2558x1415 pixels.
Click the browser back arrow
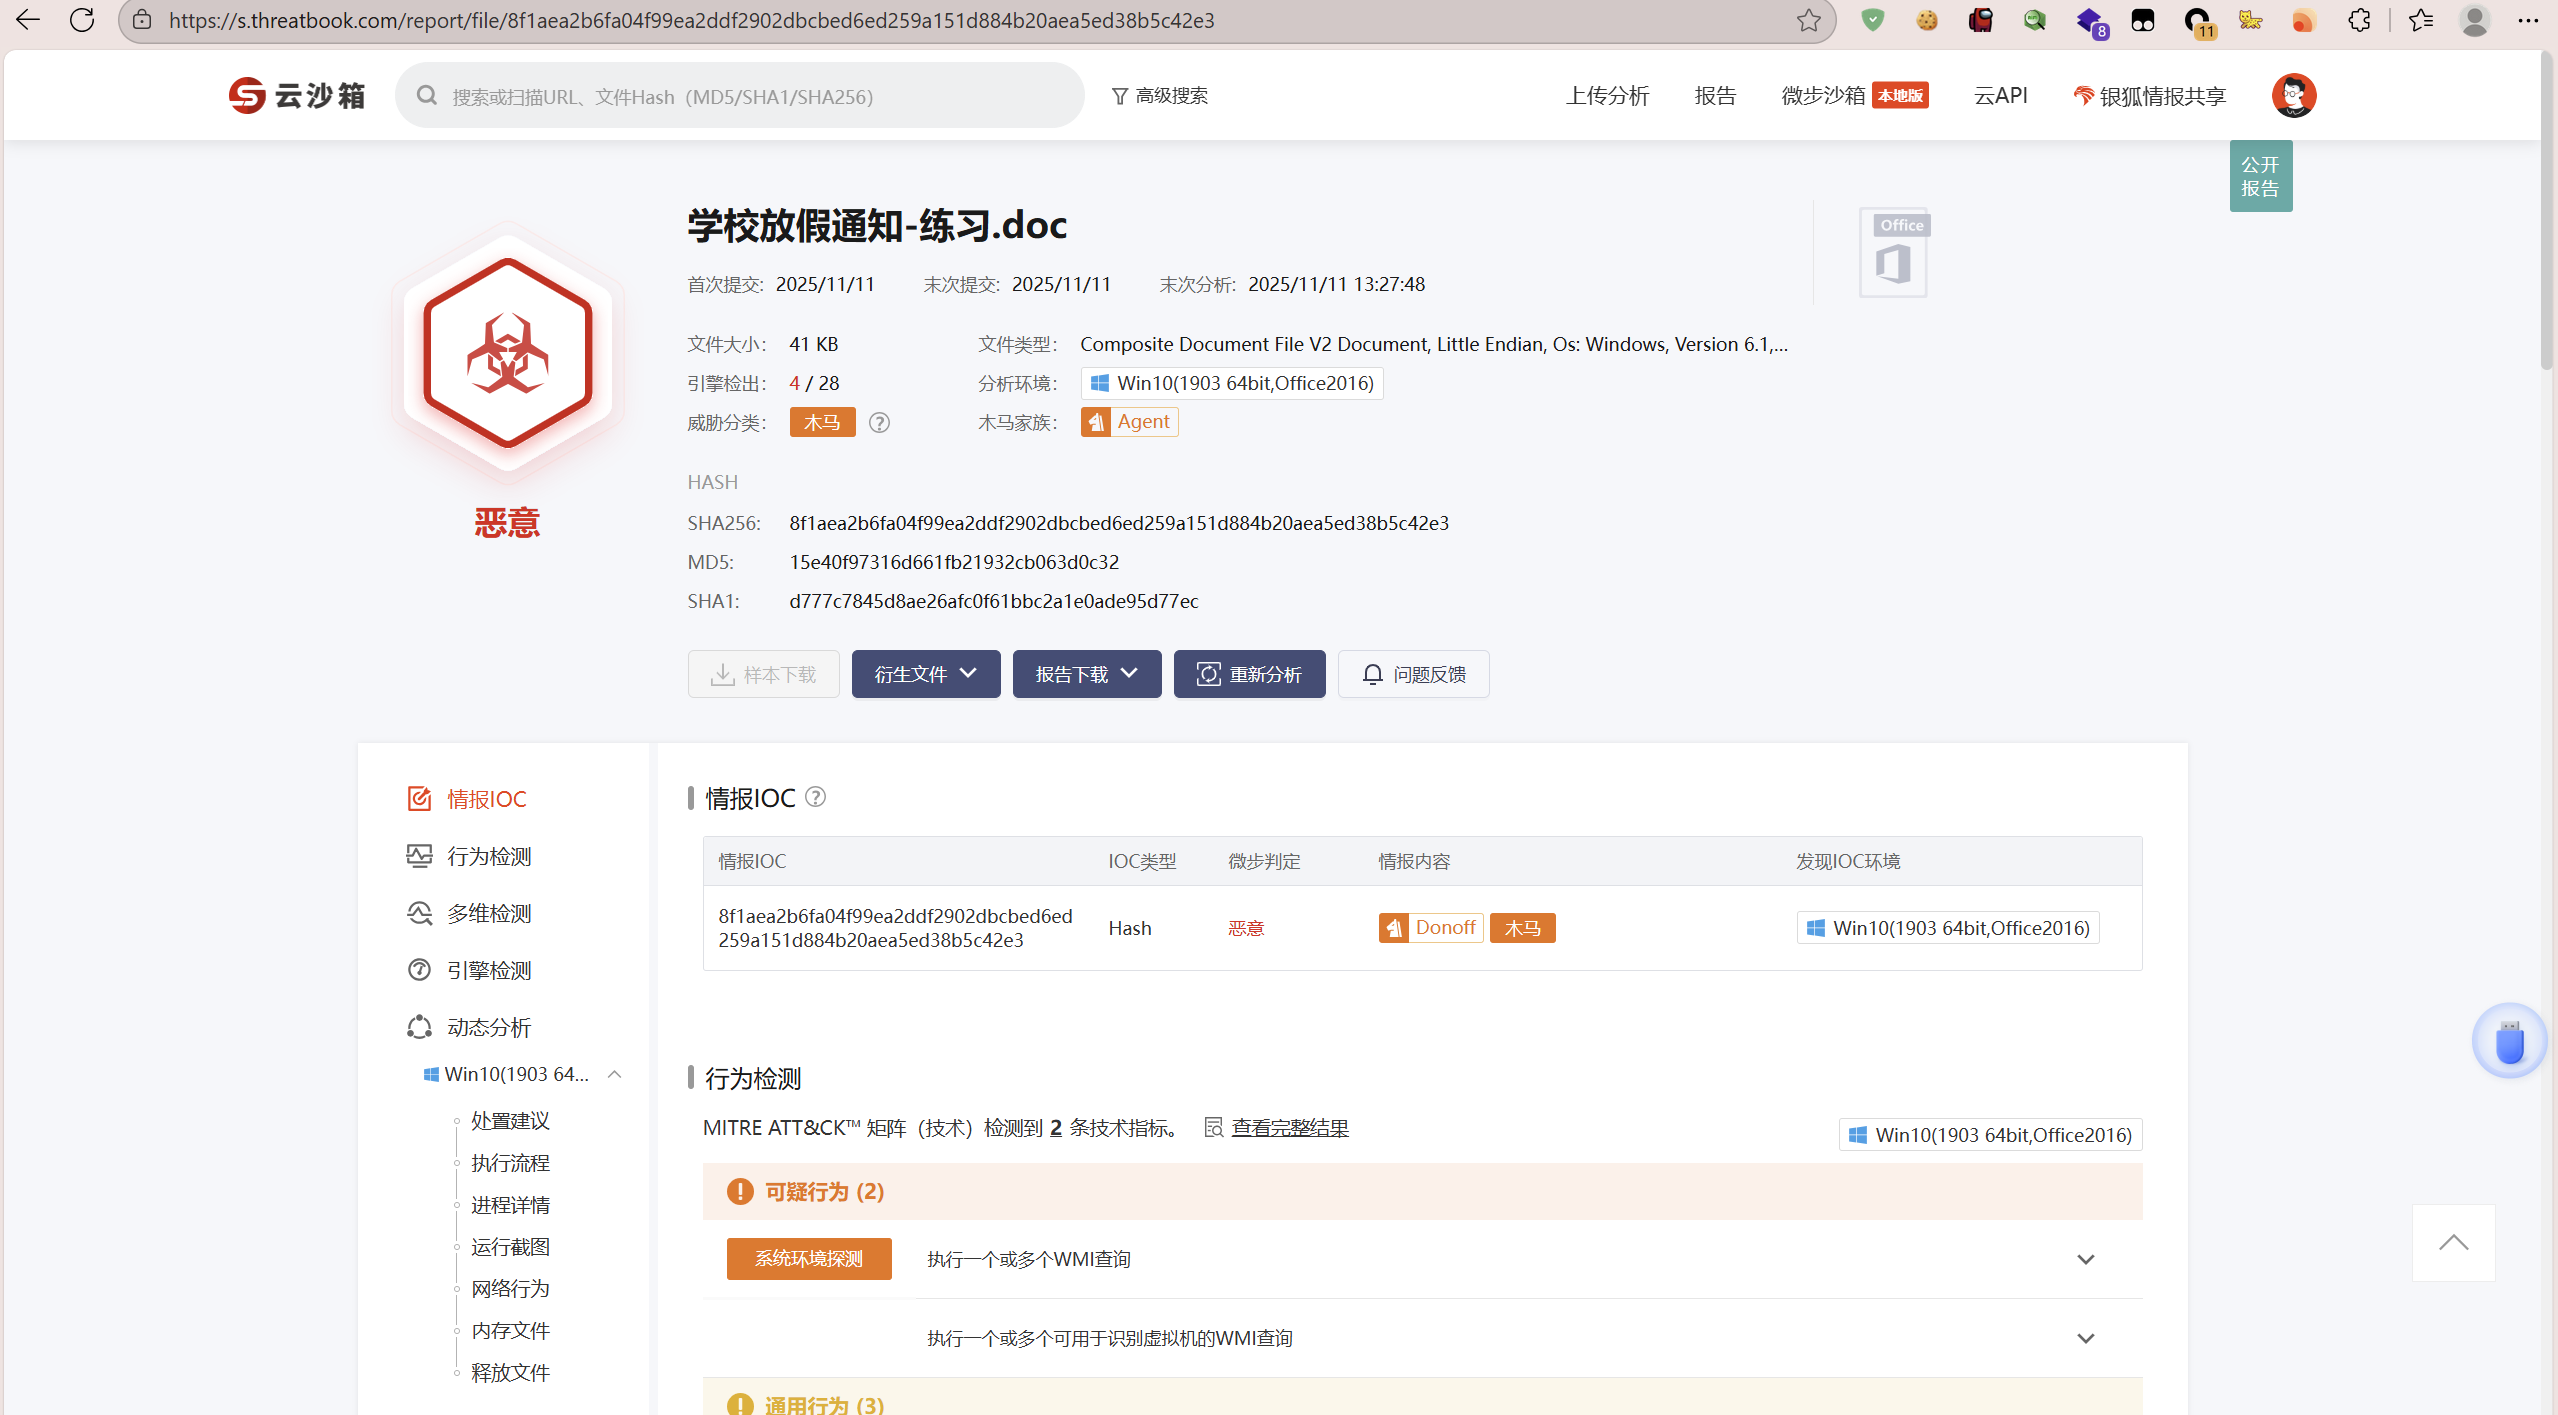pos(28,20)
